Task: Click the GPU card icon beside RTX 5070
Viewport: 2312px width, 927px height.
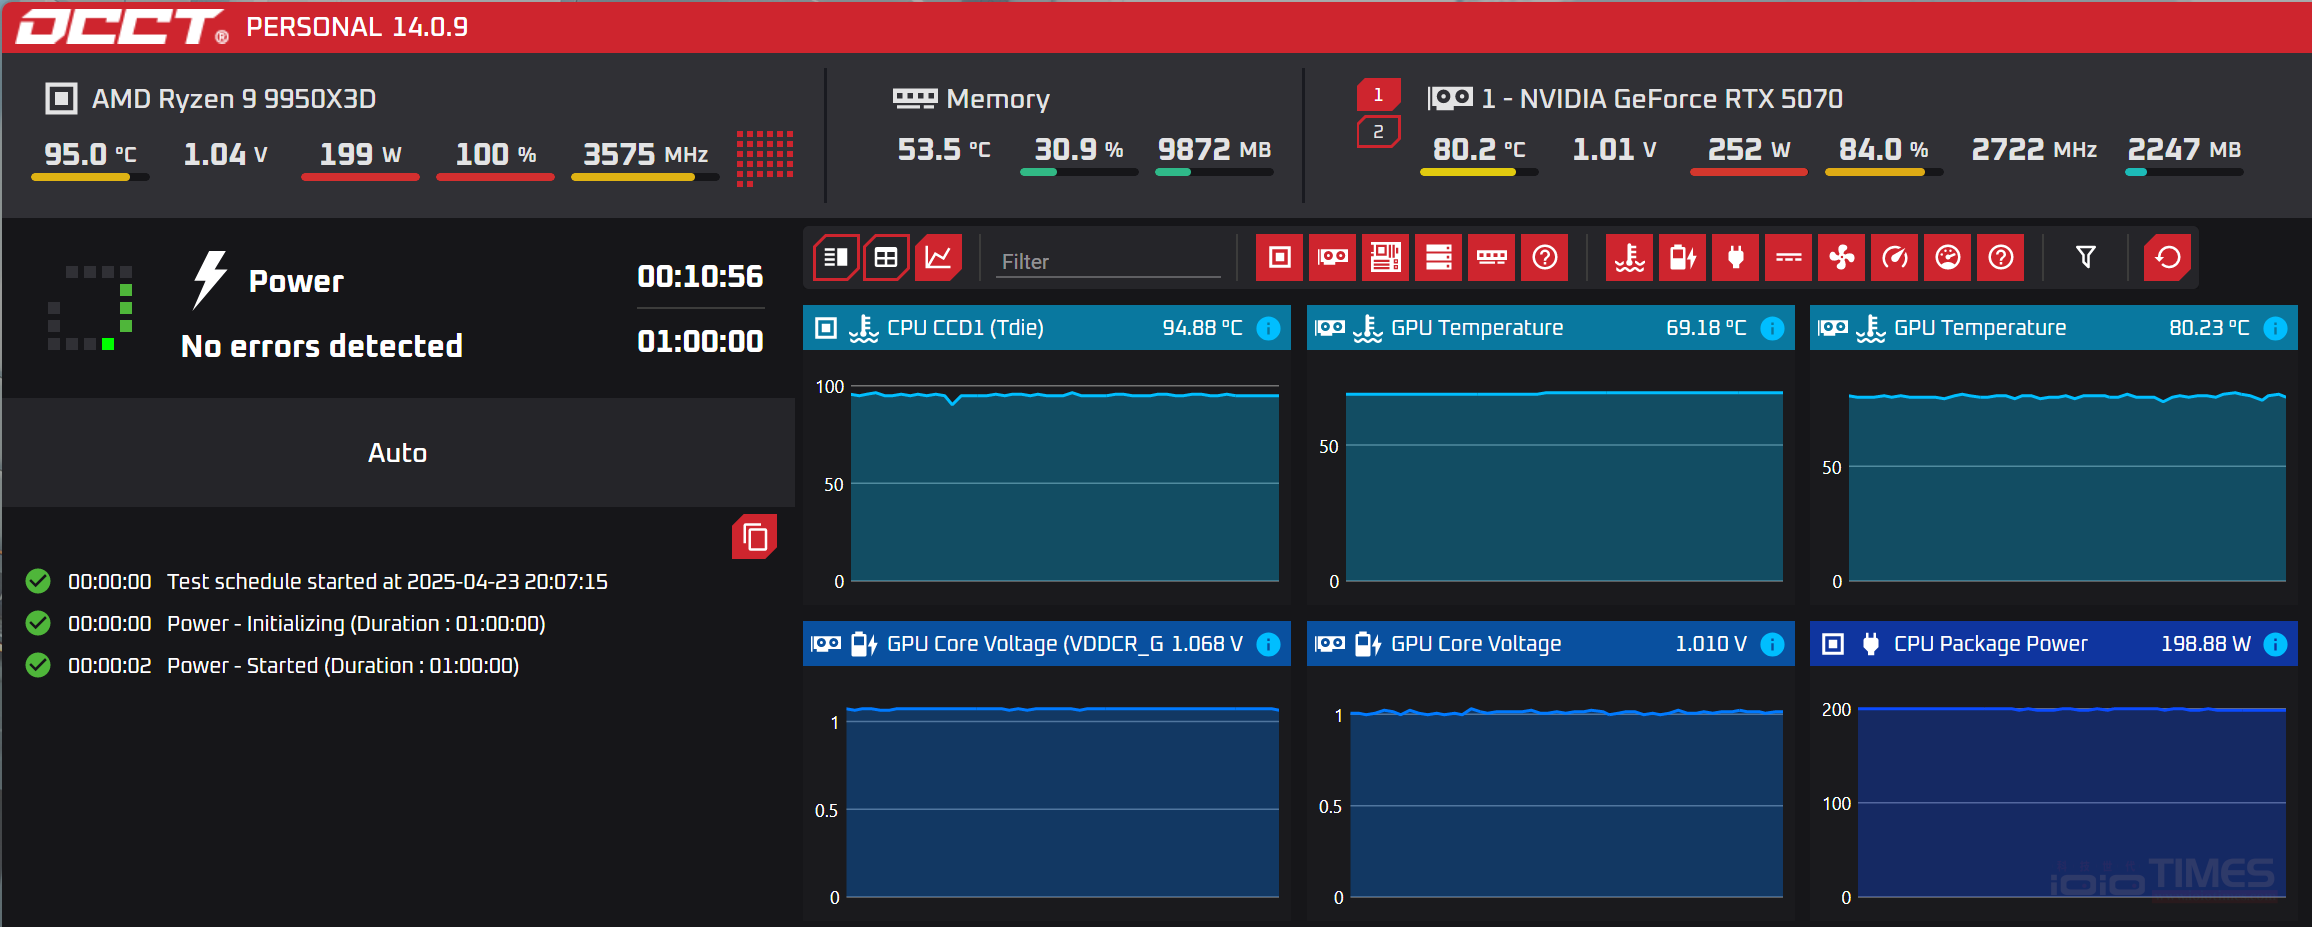Action: pos(1450,98)
